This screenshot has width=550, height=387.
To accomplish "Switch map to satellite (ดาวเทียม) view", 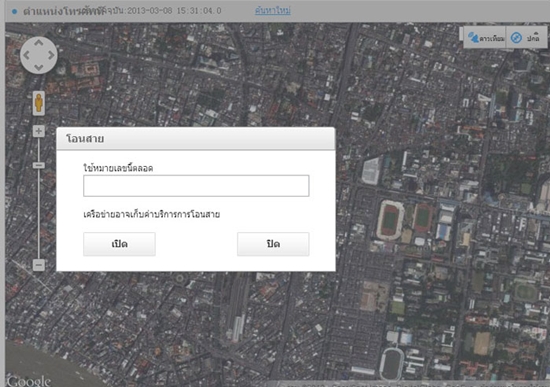I will pos(485,38).
